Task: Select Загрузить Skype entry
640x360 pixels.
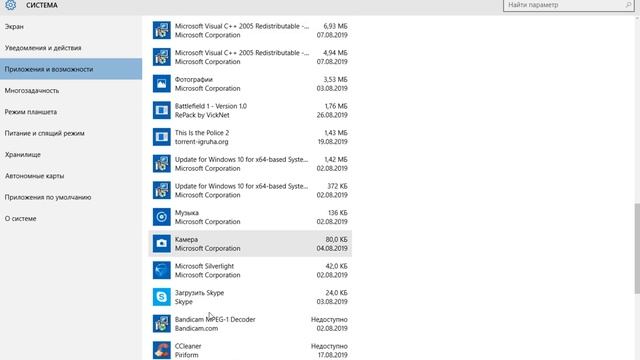Action: [x=250, y=297]
